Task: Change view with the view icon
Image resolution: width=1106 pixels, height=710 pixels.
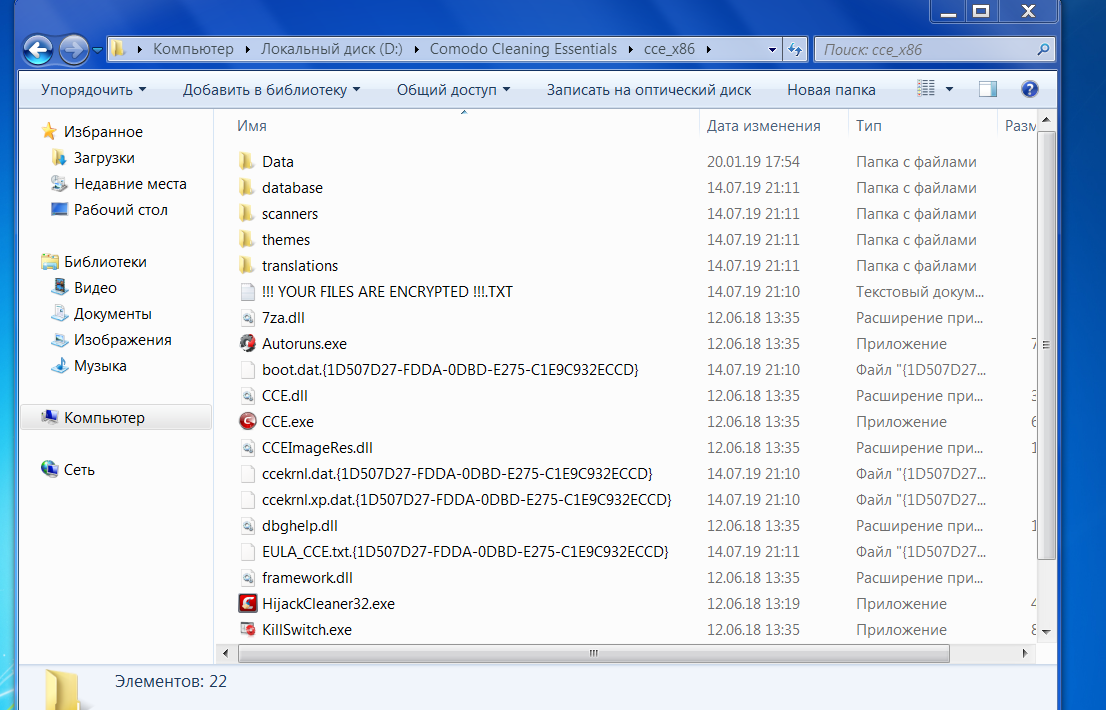Action: (x=925, y=89)
